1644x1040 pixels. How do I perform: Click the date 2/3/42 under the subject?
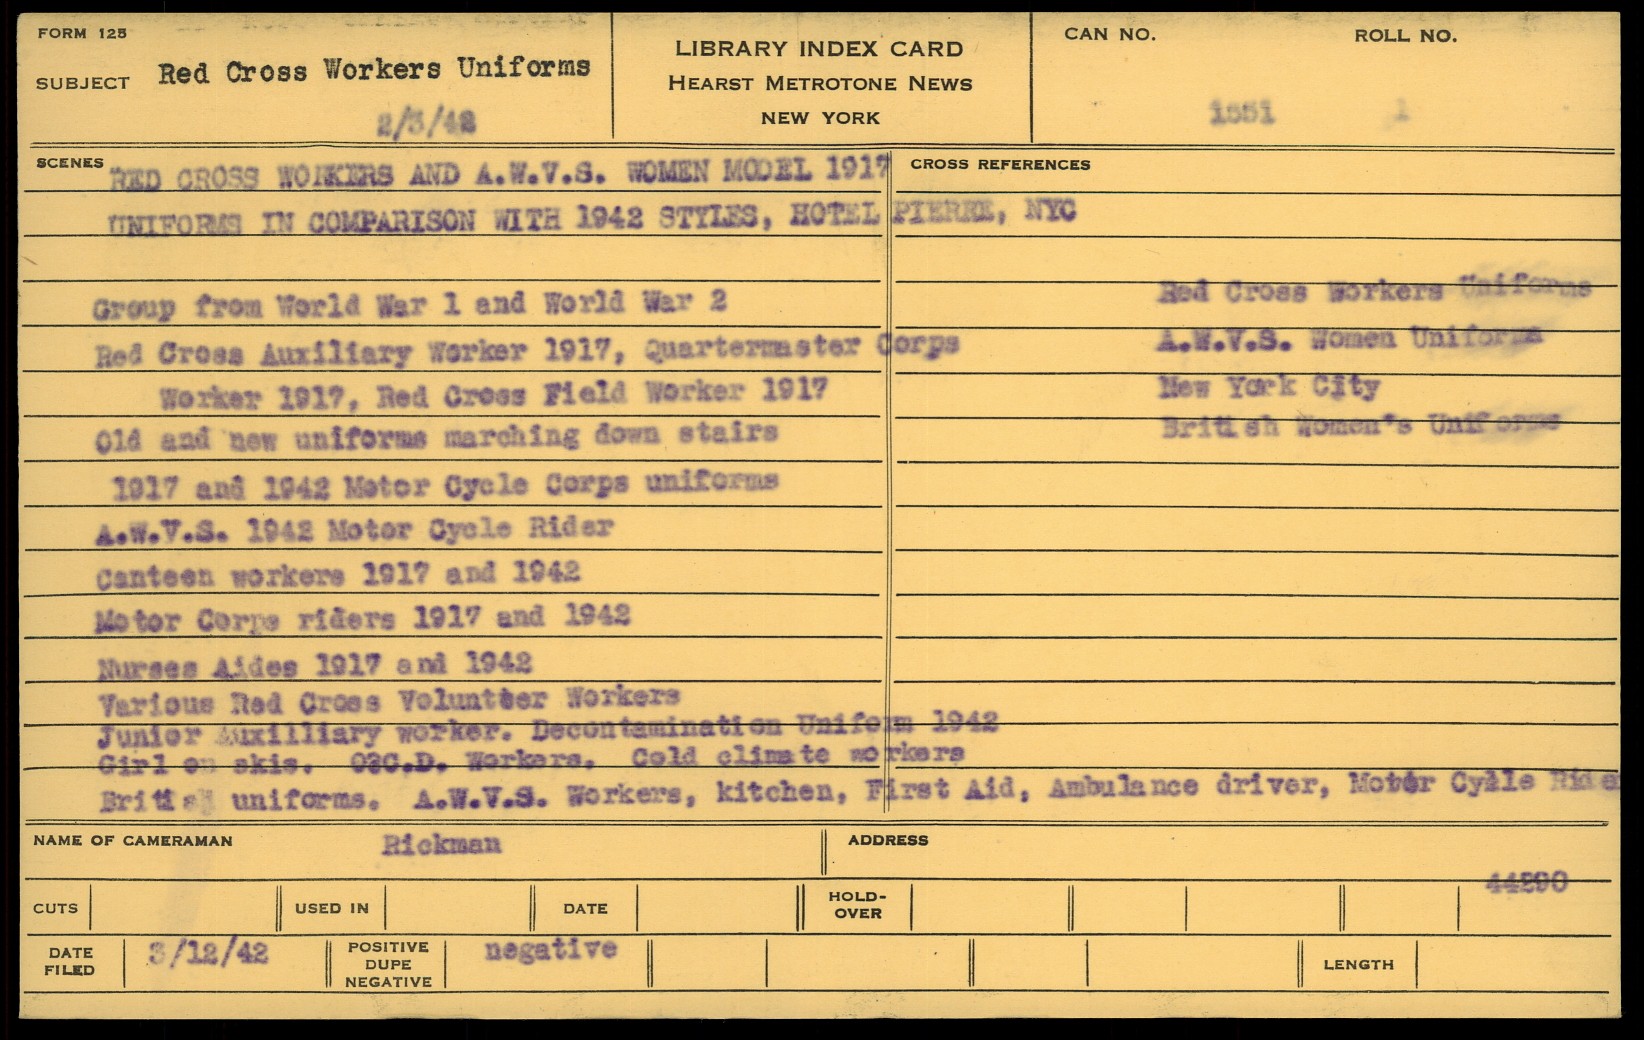point(426,123)
